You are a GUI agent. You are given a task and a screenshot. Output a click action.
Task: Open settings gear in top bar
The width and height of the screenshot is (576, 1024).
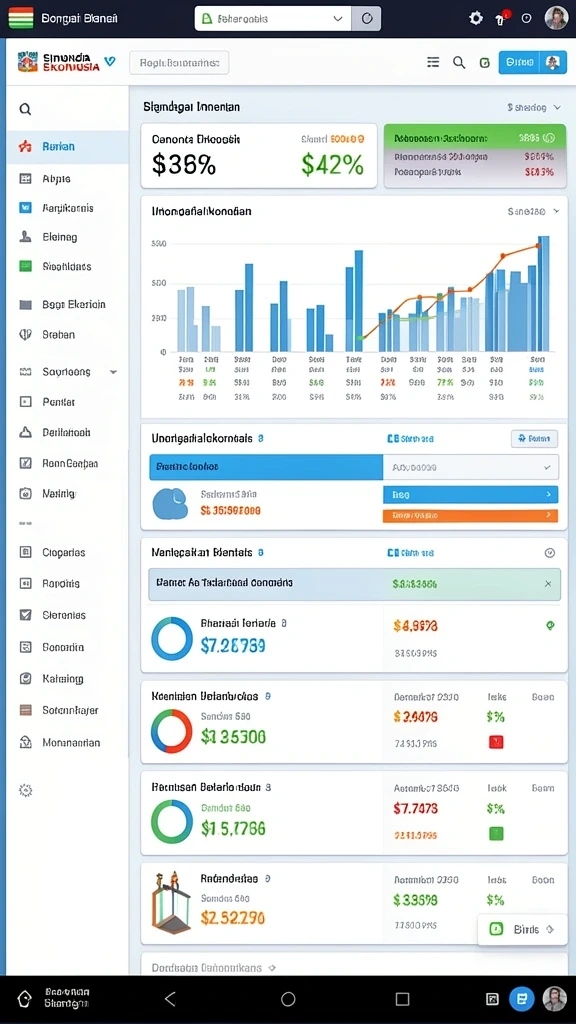(x=476, y=18)
